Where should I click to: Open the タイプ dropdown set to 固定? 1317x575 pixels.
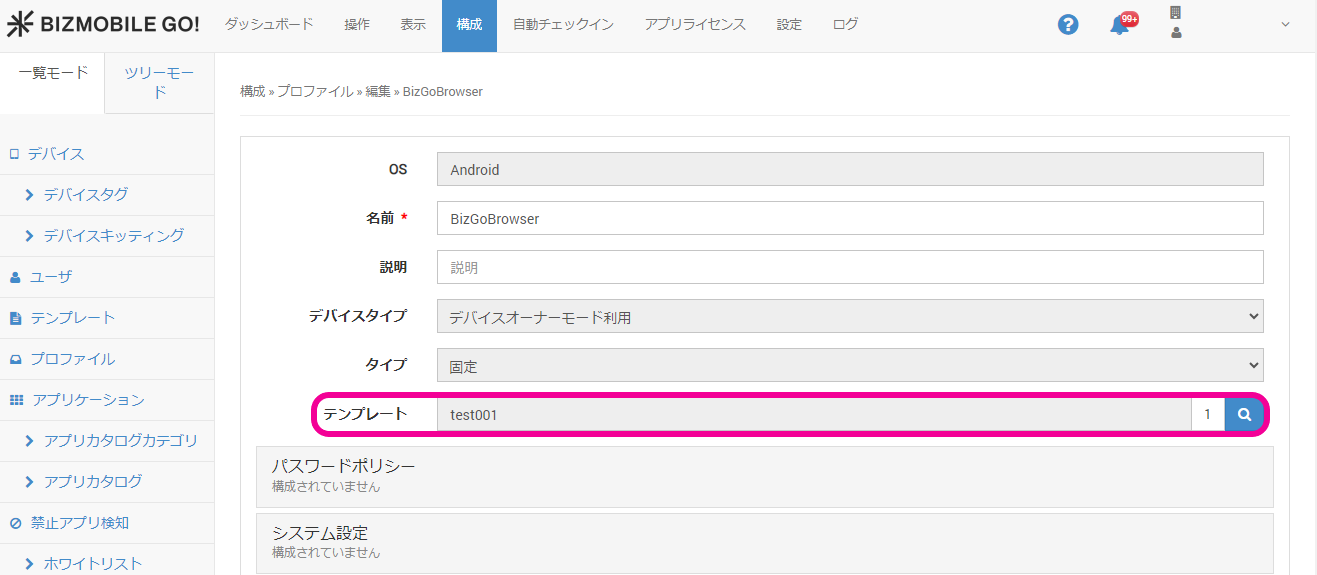(849, 366)
